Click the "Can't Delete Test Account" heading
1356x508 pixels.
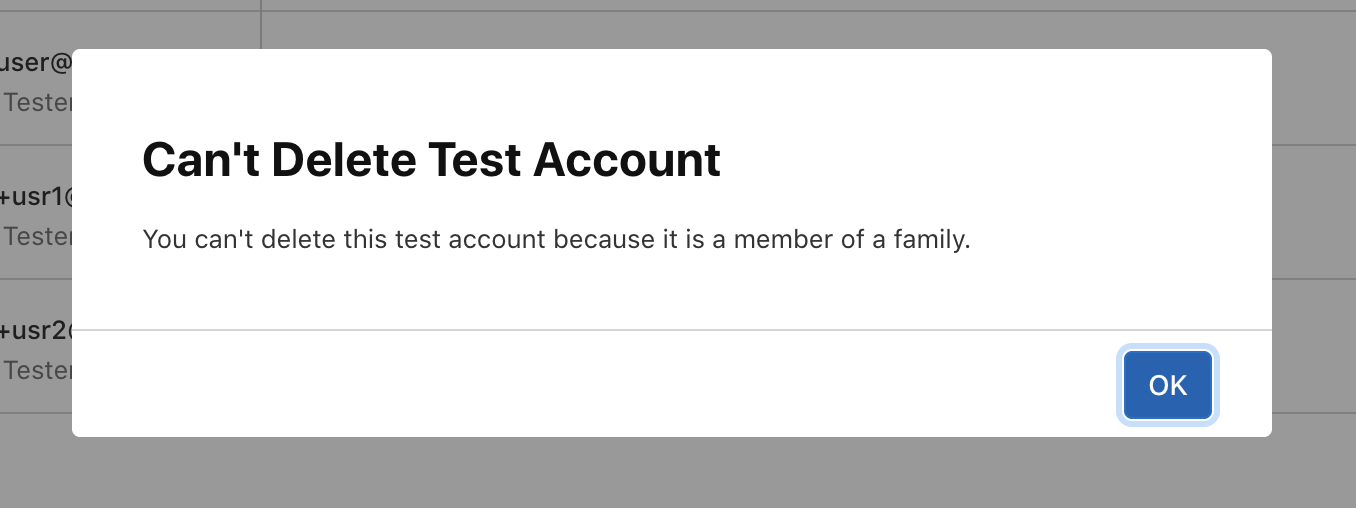point(431,160)
